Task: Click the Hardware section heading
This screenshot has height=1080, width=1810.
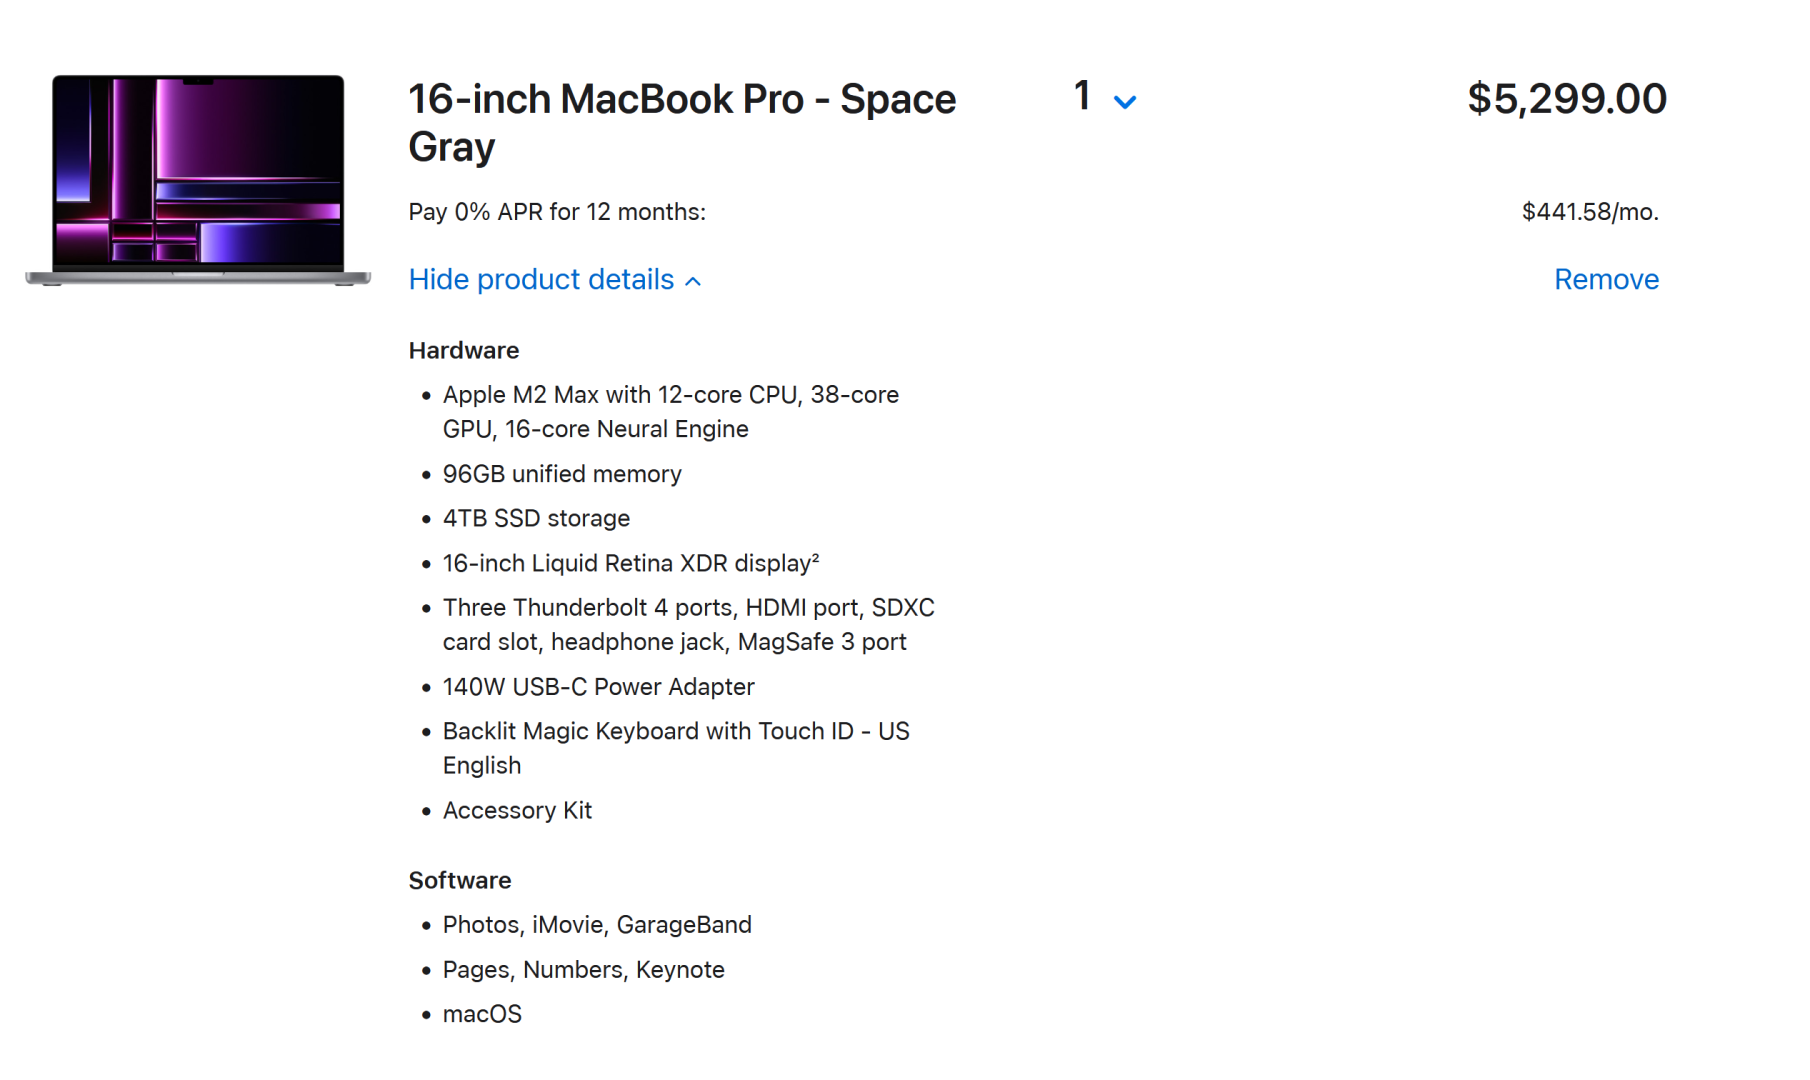Action: (x=464, y=350)
